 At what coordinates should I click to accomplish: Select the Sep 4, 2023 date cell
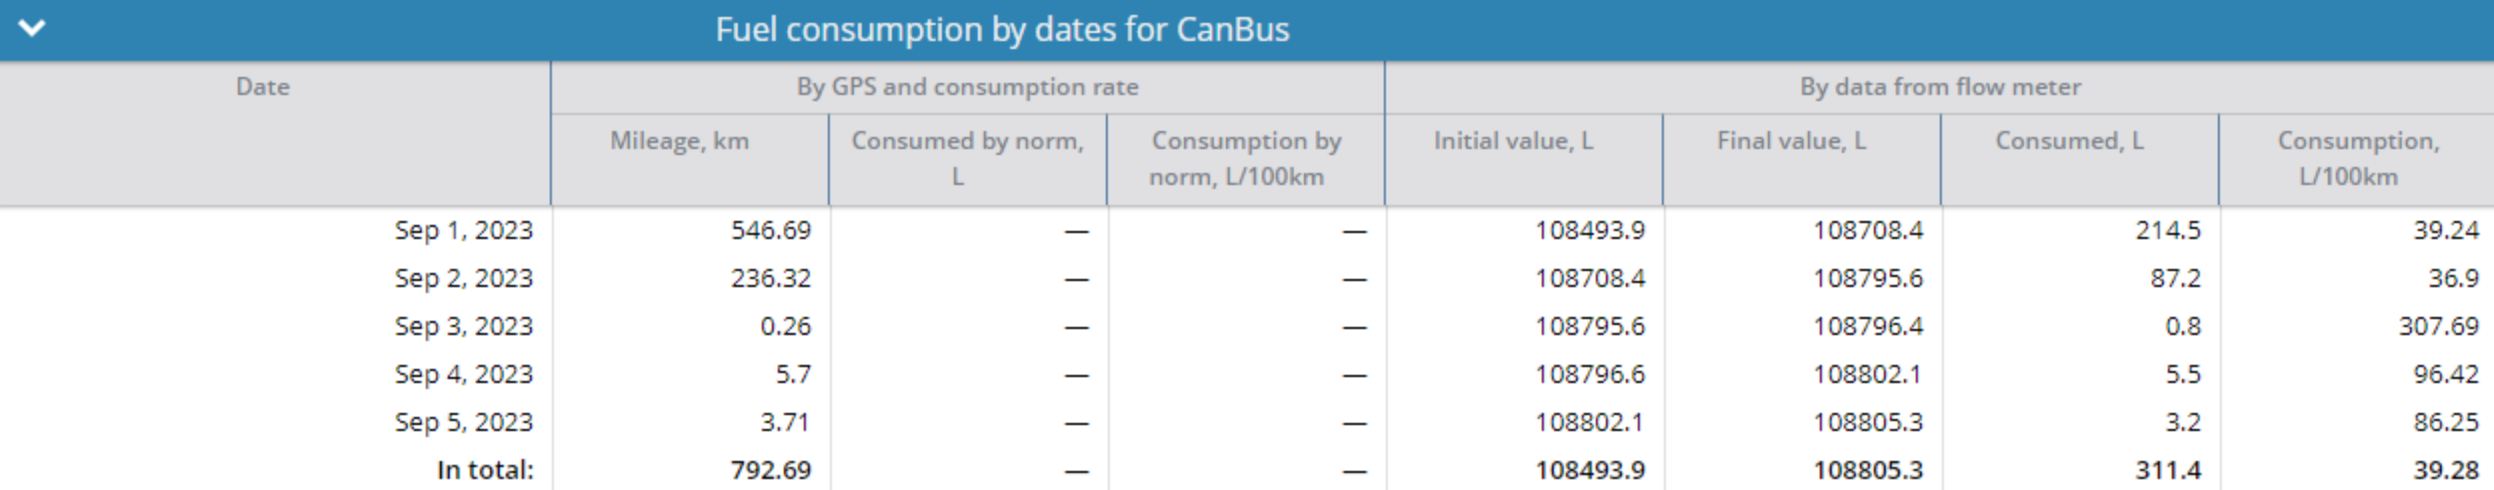coord(463,374)
